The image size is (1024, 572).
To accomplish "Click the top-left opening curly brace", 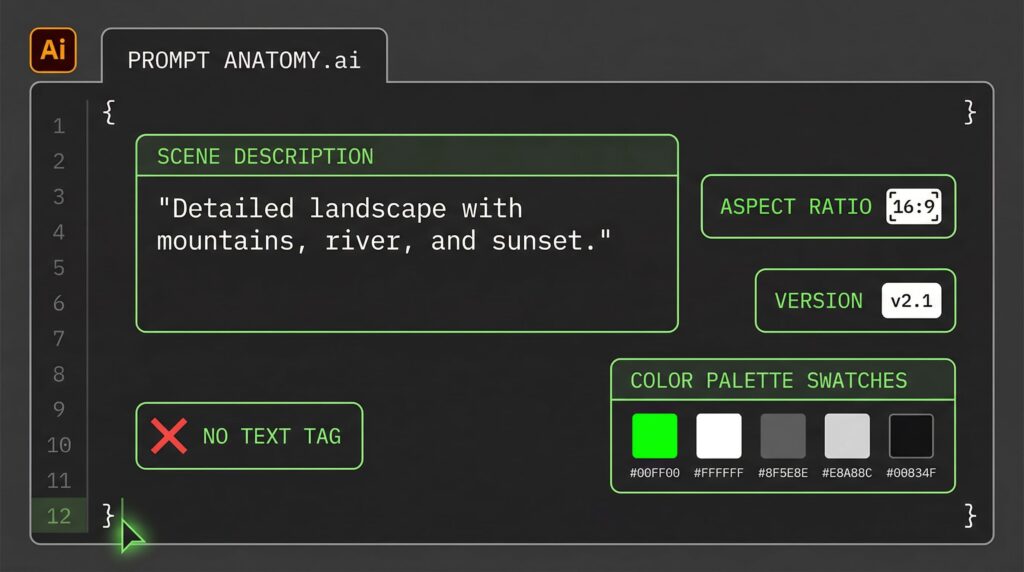I will point(109,112).
